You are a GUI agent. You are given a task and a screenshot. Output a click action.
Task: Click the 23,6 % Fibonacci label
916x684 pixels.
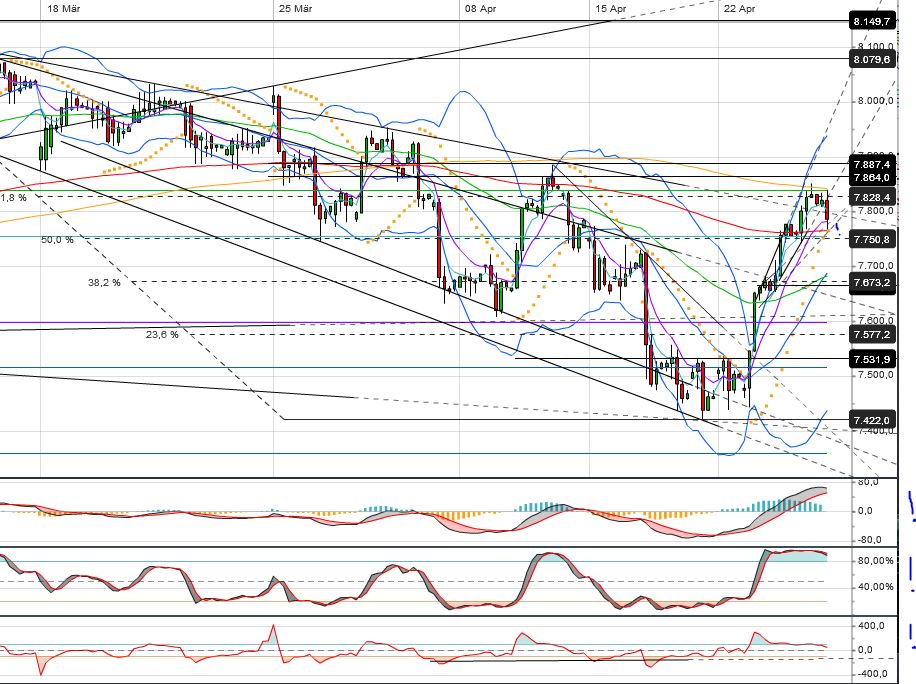162,335
